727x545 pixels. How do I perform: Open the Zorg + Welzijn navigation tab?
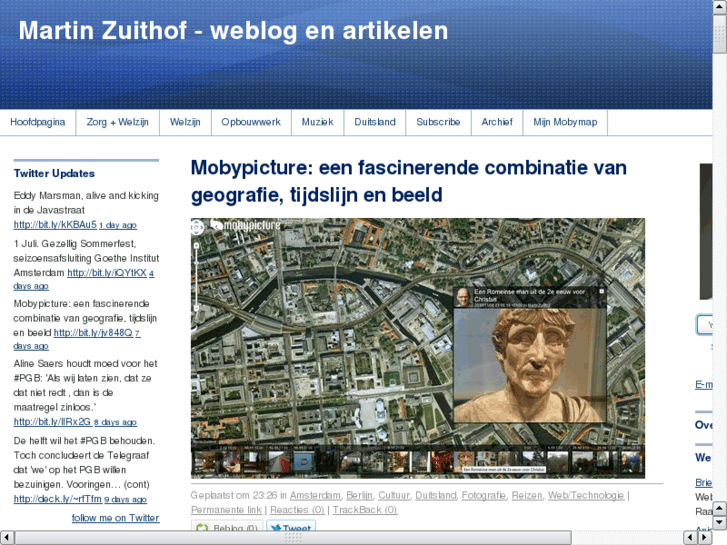tap(118, 122)
